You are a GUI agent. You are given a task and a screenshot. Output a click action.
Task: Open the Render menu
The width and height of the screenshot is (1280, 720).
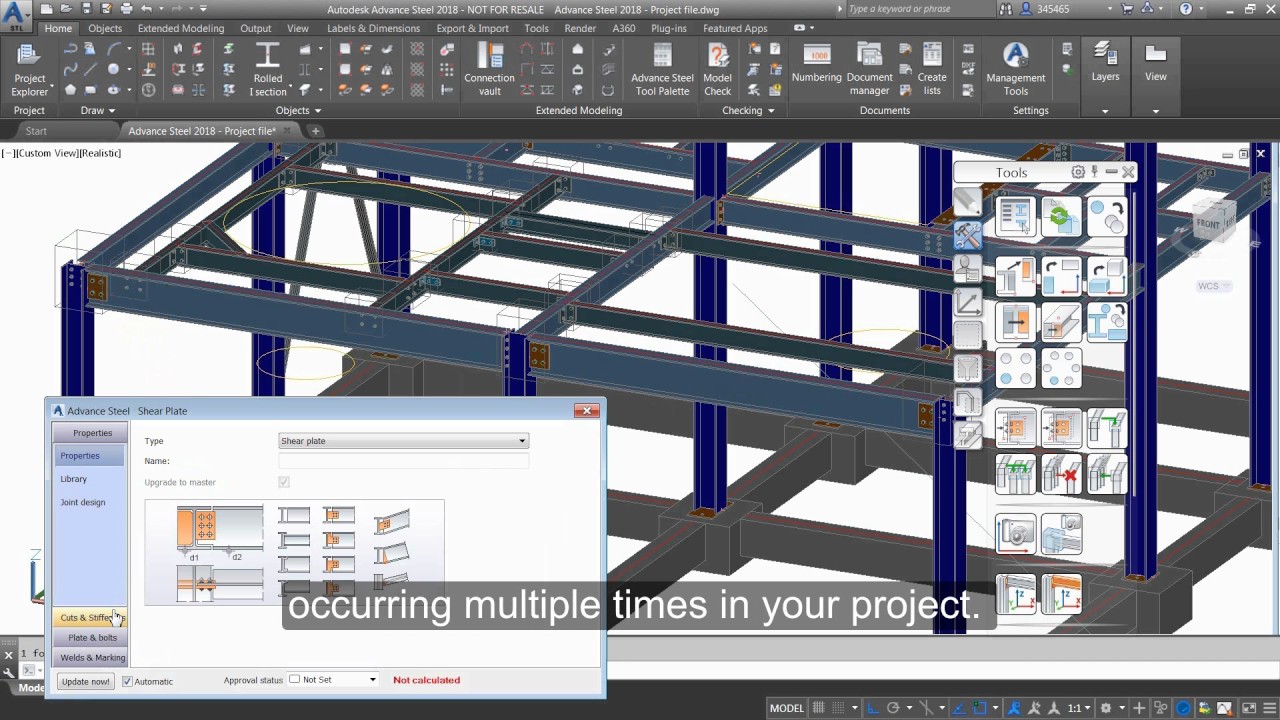(580, 28)
